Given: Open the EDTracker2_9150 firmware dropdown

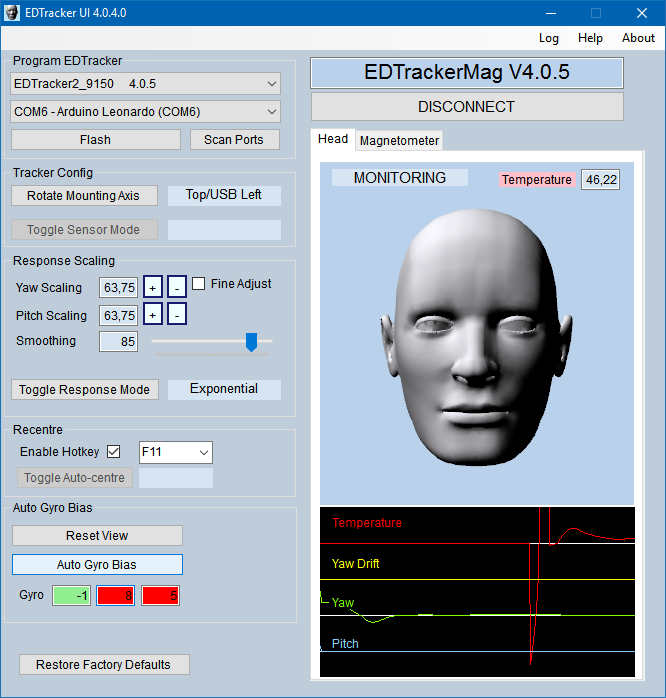Looking at the screenshot, I should [x=146, y=84].
